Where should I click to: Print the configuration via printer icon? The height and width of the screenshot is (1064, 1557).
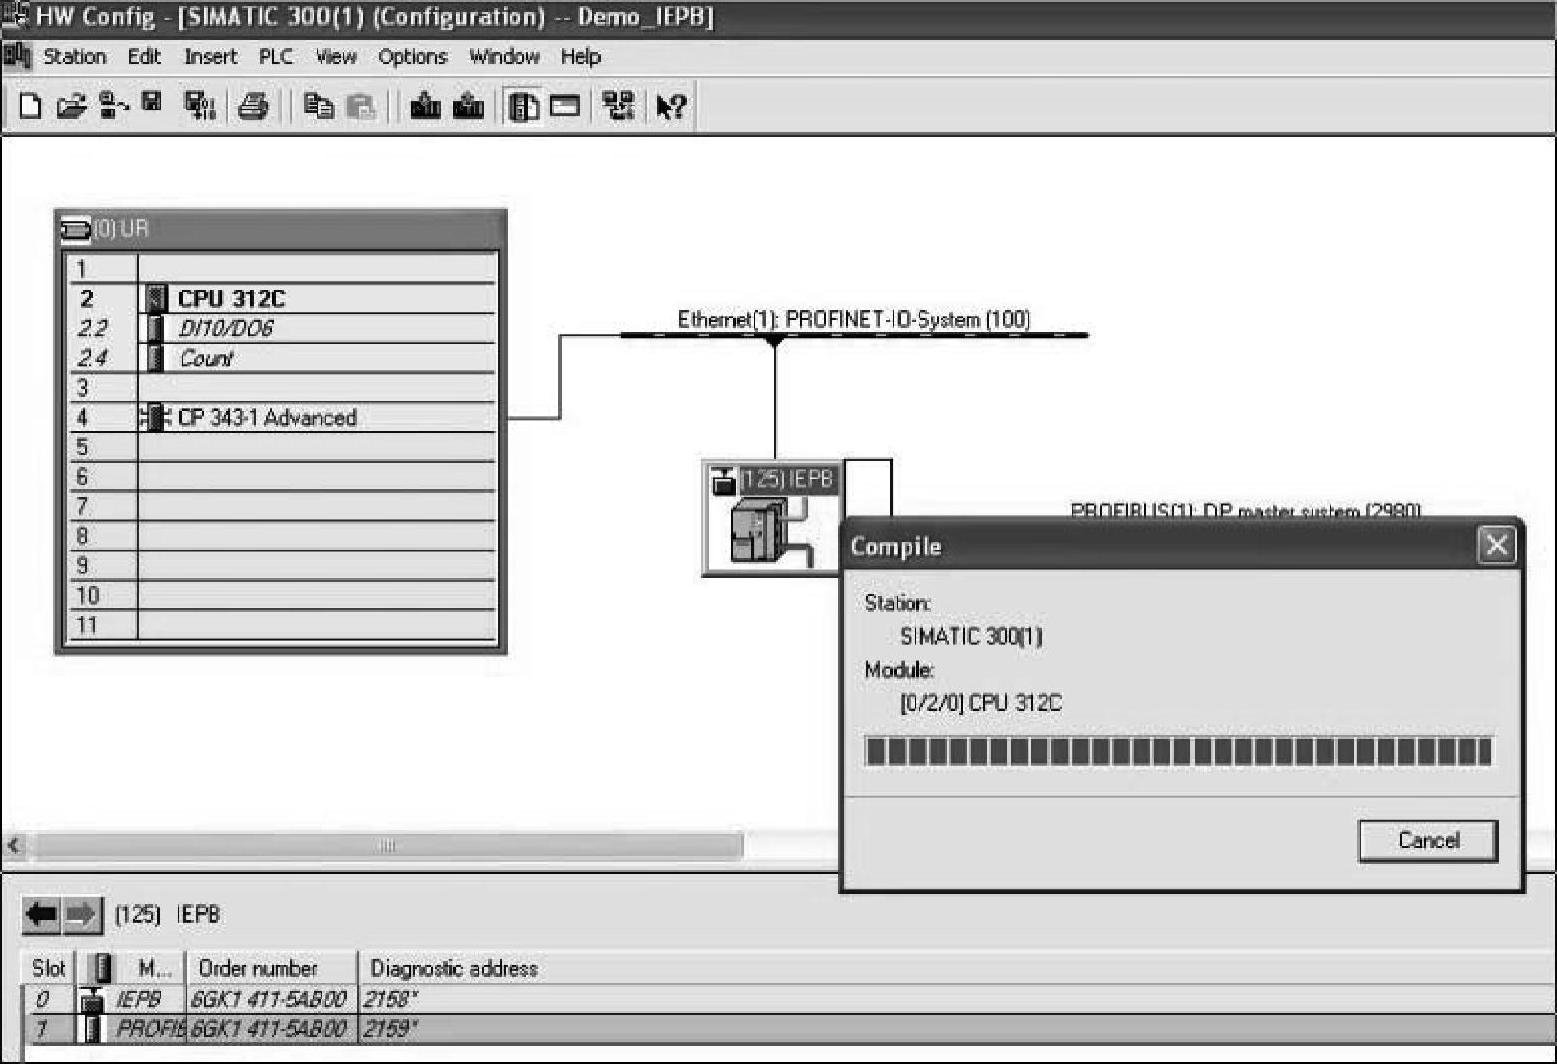(x=254, y=105)
